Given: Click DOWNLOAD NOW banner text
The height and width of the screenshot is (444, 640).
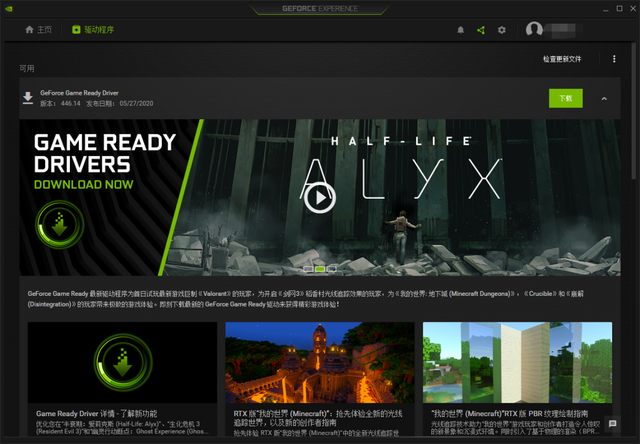Looking at the screenshot, I should pos(84,184).
